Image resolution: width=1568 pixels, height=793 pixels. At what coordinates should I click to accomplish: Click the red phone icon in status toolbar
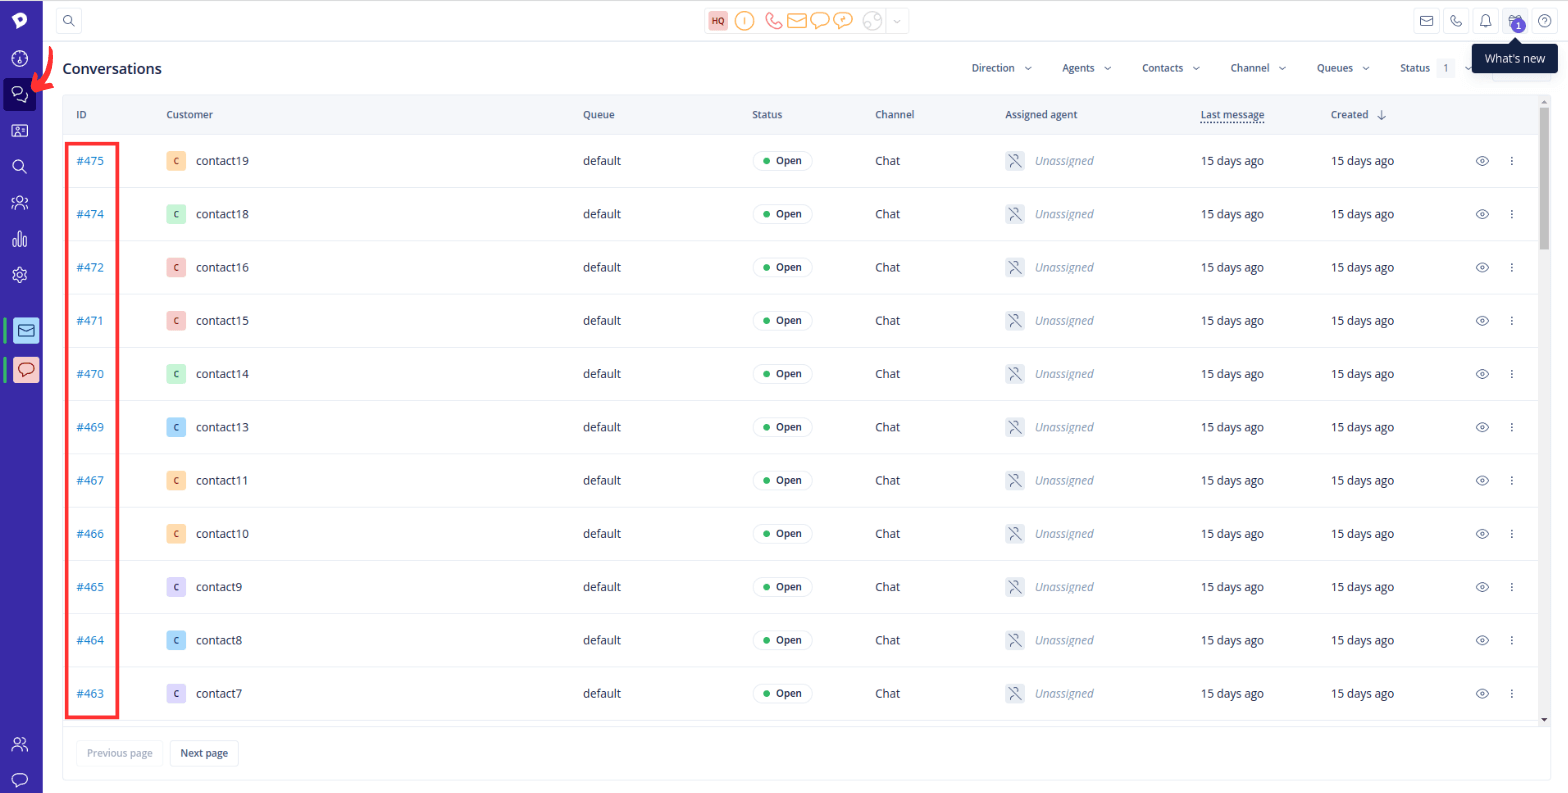click(771, 20)
